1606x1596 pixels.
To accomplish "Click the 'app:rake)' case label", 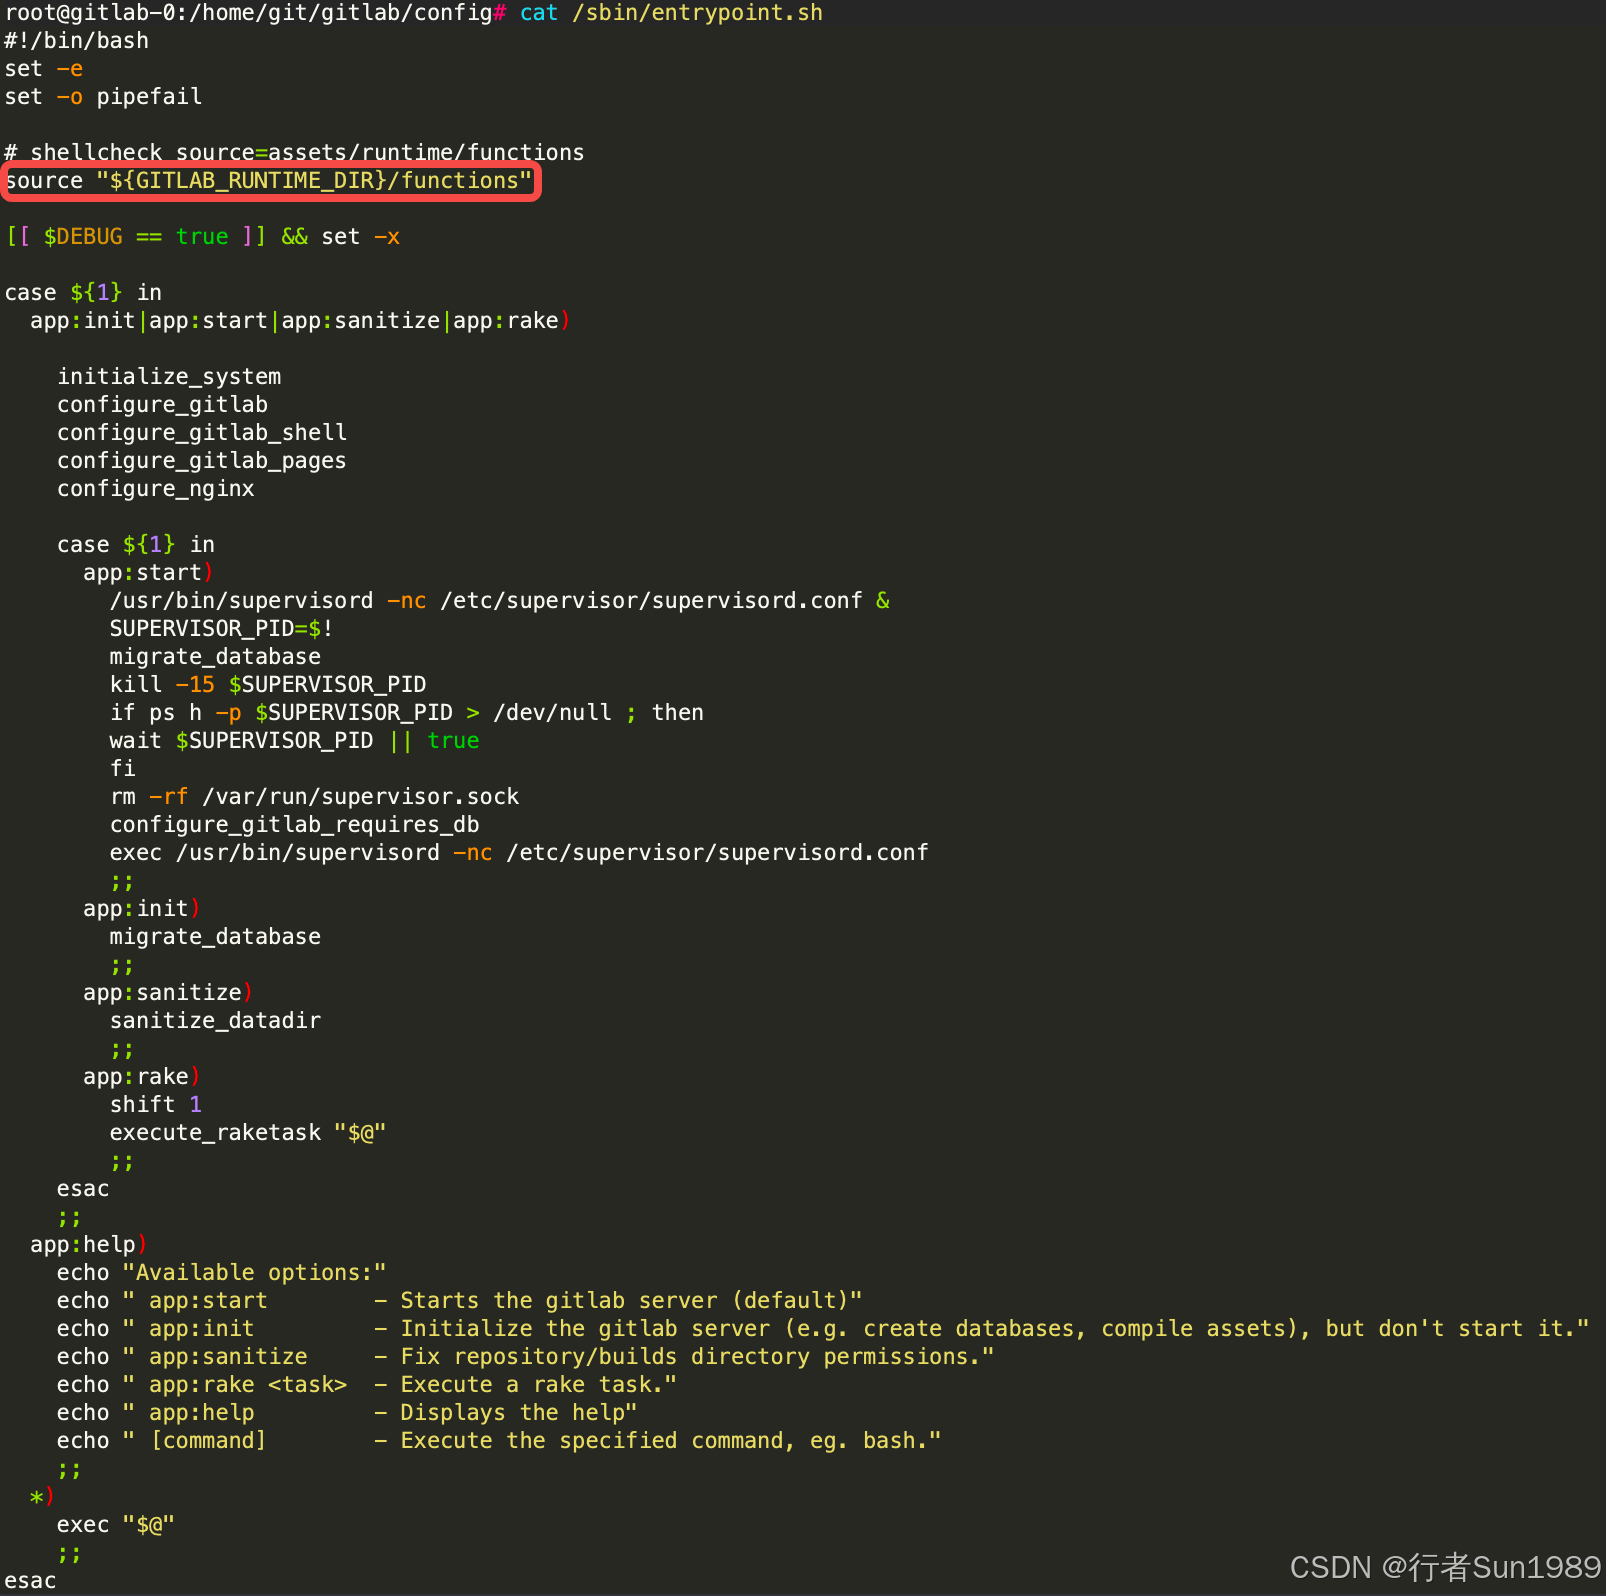I will click(x=142, y=1077).
